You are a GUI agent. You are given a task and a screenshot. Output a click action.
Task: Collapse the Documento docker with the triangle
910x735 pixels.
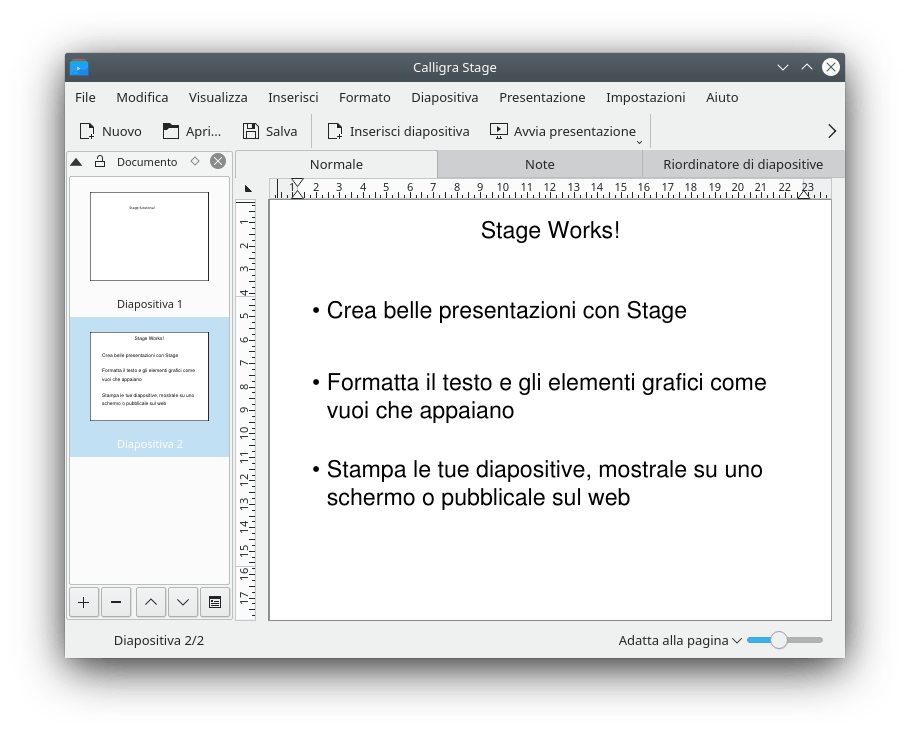pos(76,162)
